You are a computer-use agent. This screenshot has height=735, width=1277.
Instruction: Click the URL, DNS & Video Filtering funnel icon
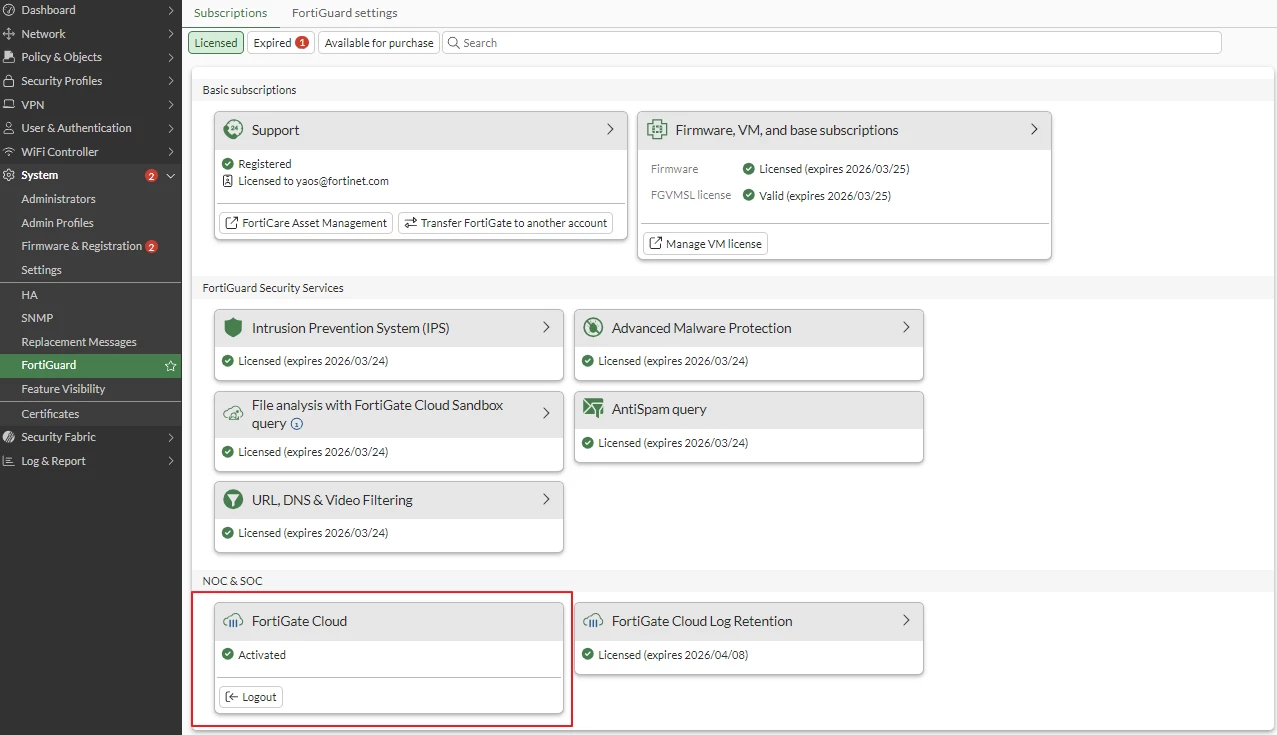[x=233, y=500]
